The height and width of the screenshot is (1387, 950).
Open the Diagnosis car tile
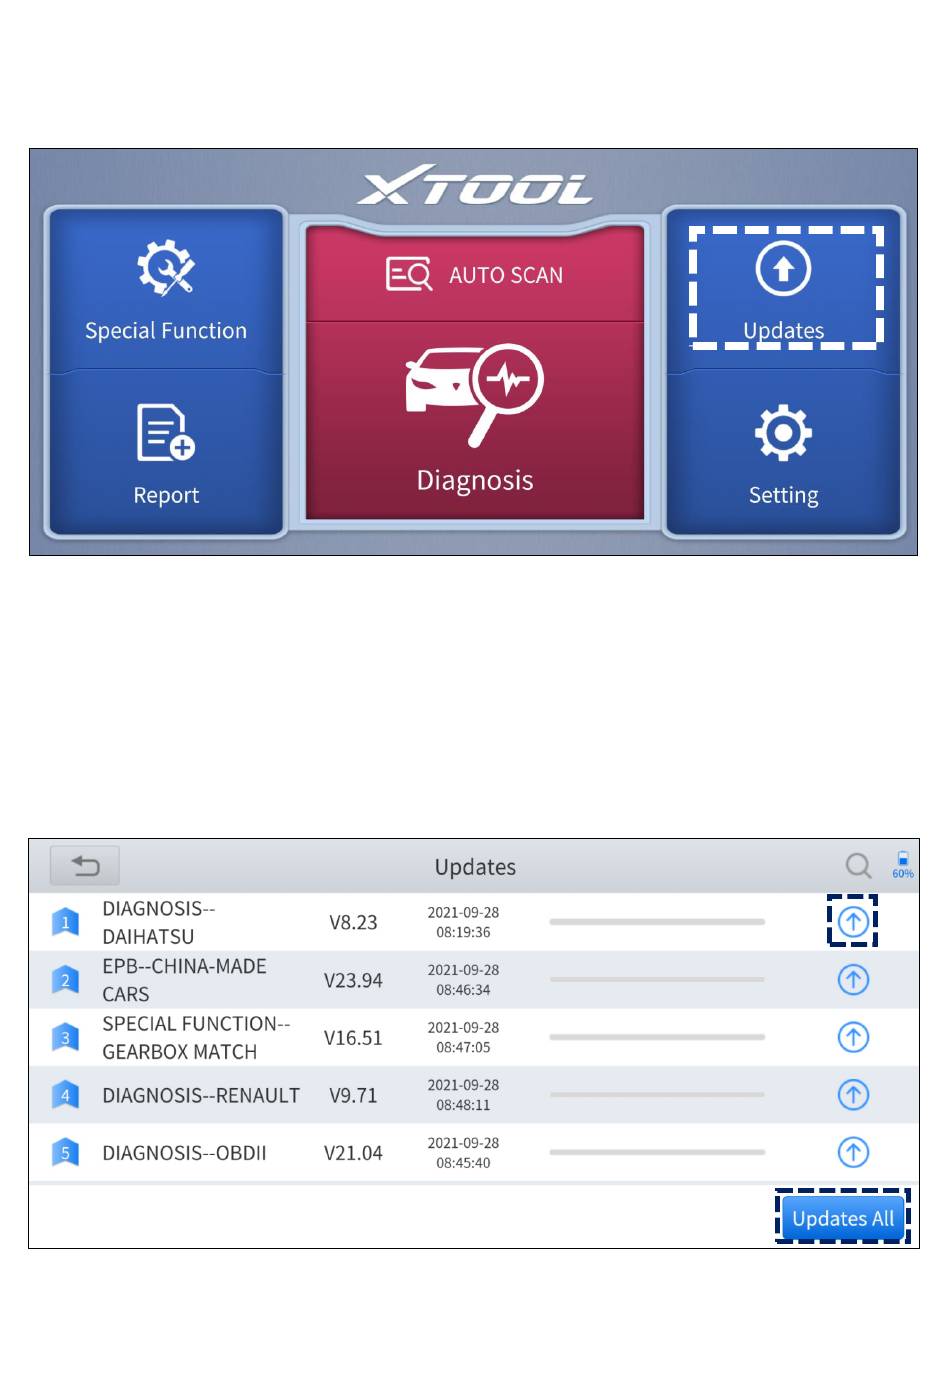click(475, 421)
